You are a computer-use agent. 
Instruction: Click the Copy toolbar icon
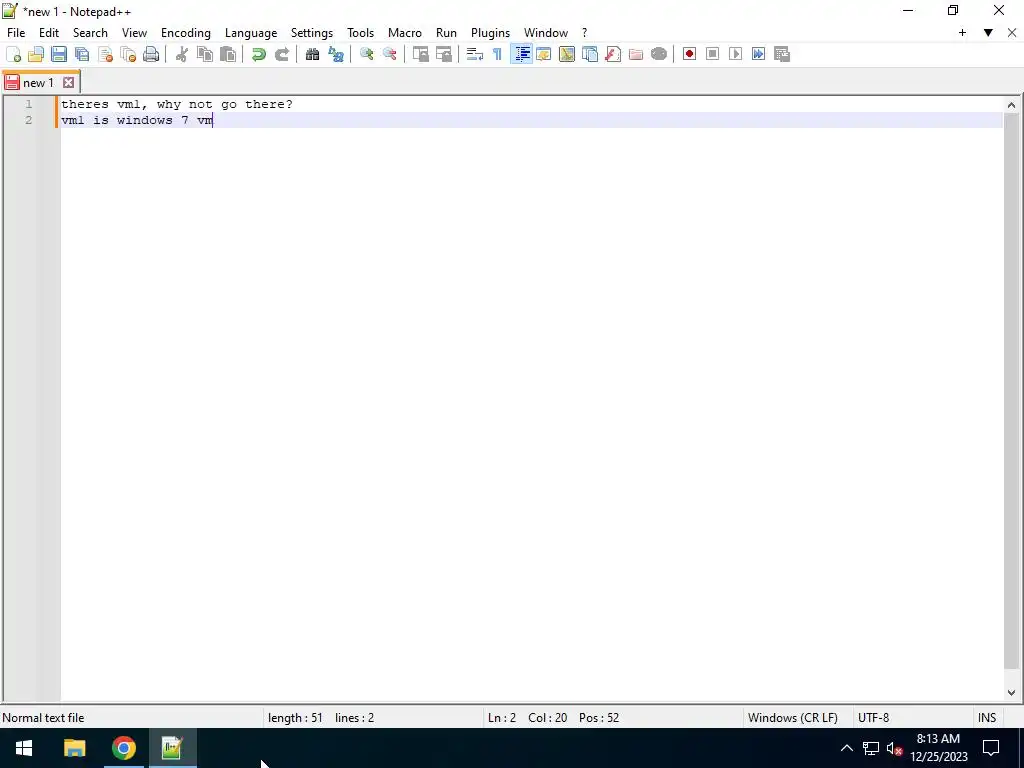click(x=205, y=54)
